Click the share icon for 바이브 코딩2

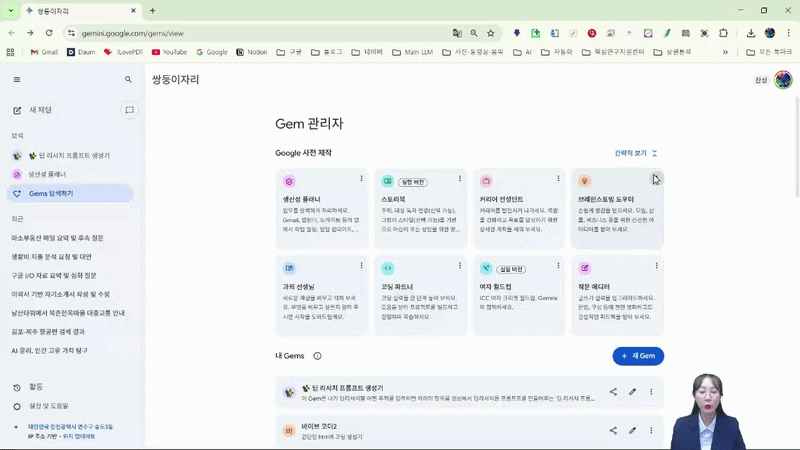(613, 431)
